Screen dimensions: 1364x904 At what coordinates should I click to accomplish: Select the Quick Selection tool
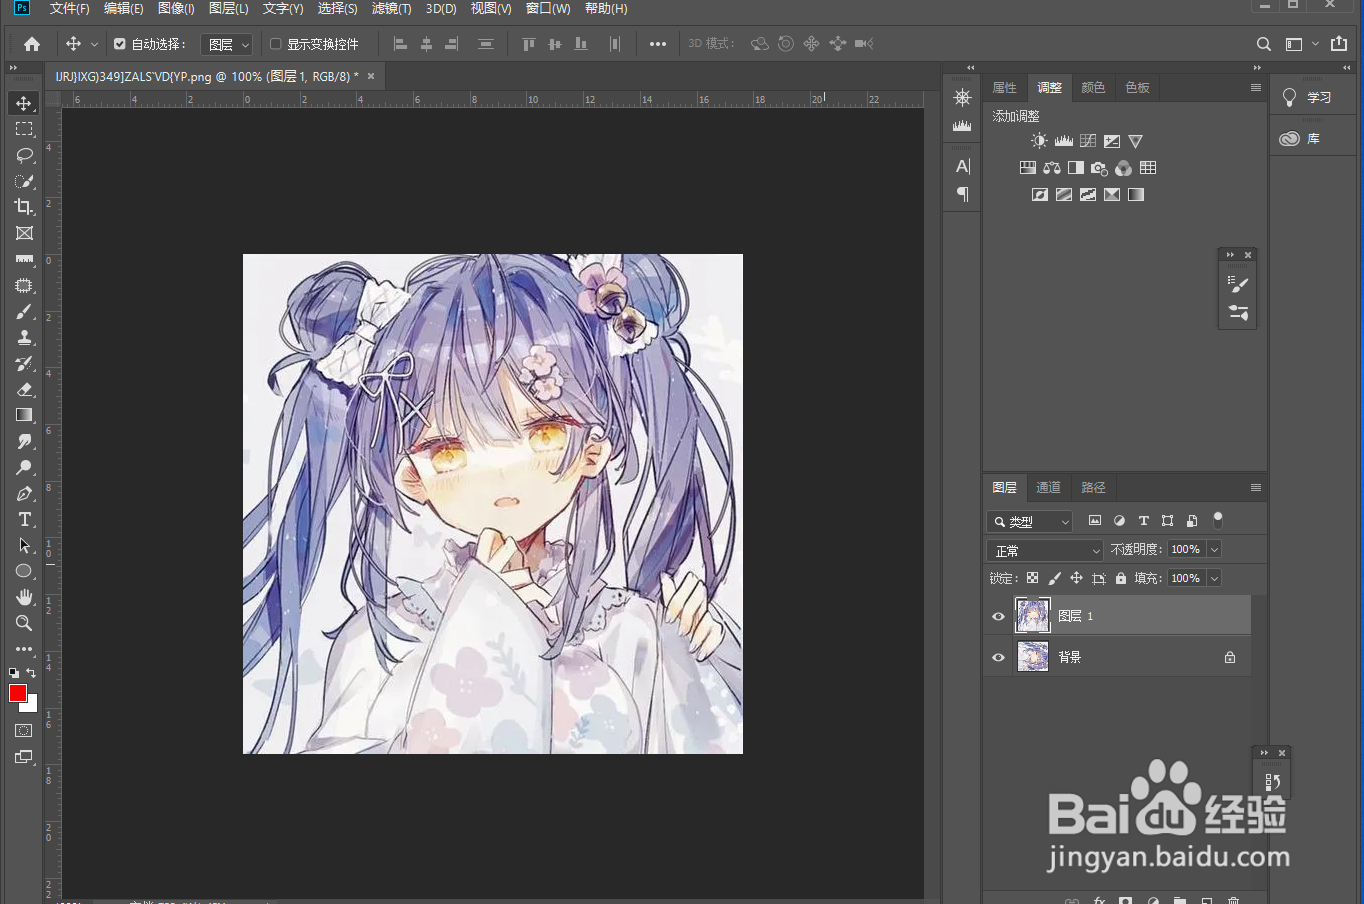(x=24, y=181)
